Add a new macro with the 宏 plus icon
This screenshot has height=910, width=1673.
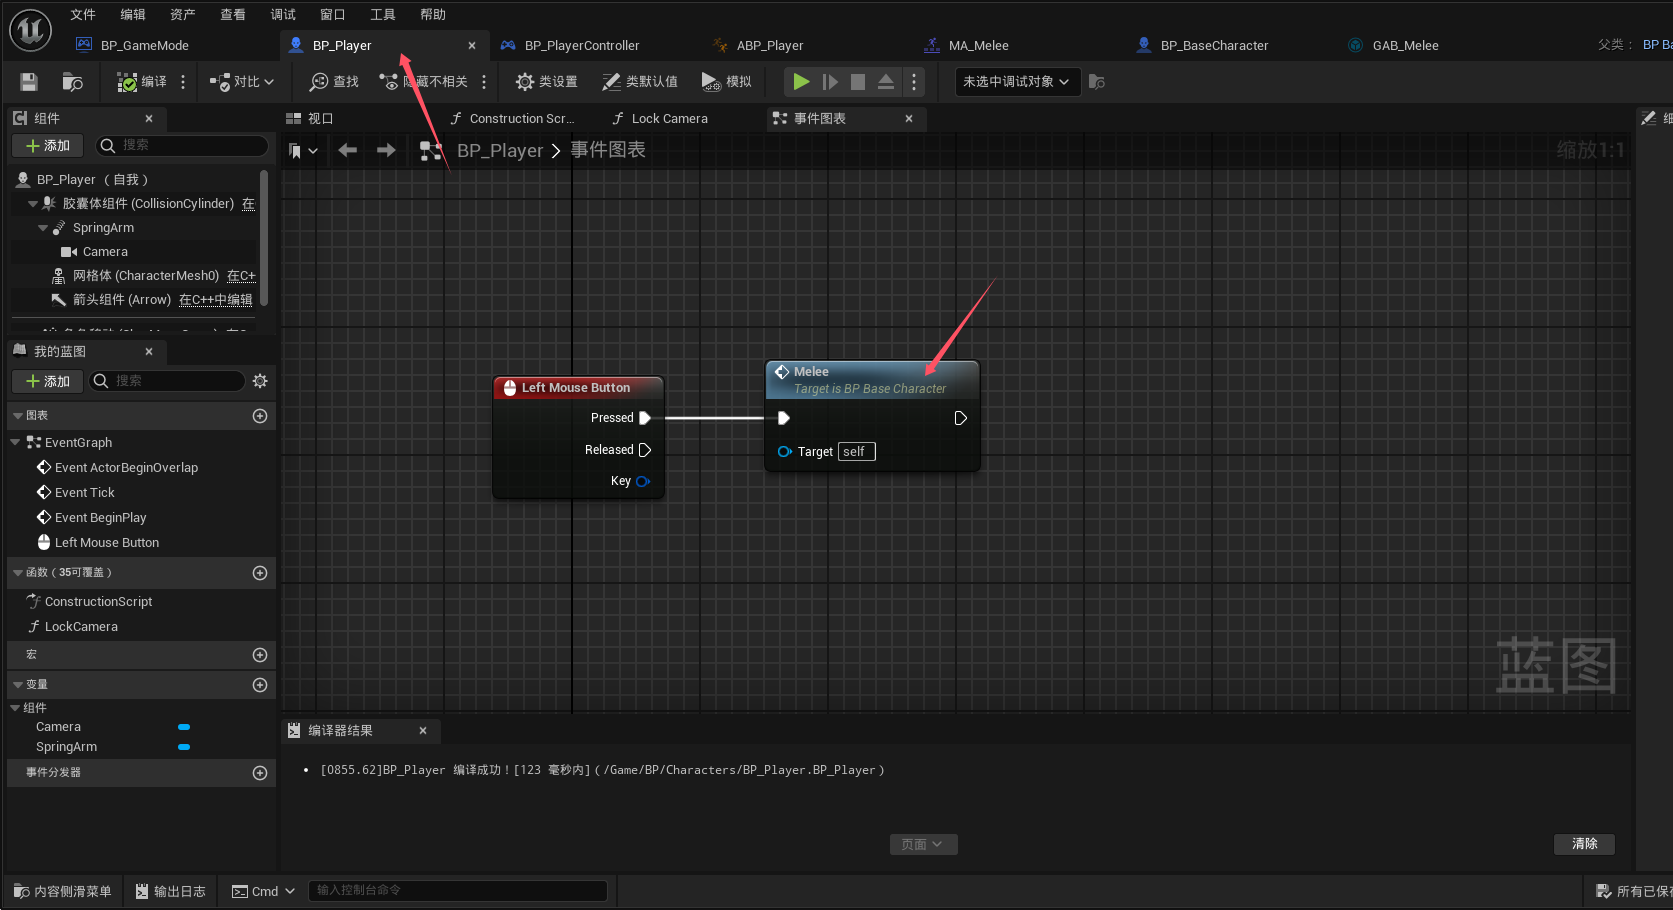260,655
